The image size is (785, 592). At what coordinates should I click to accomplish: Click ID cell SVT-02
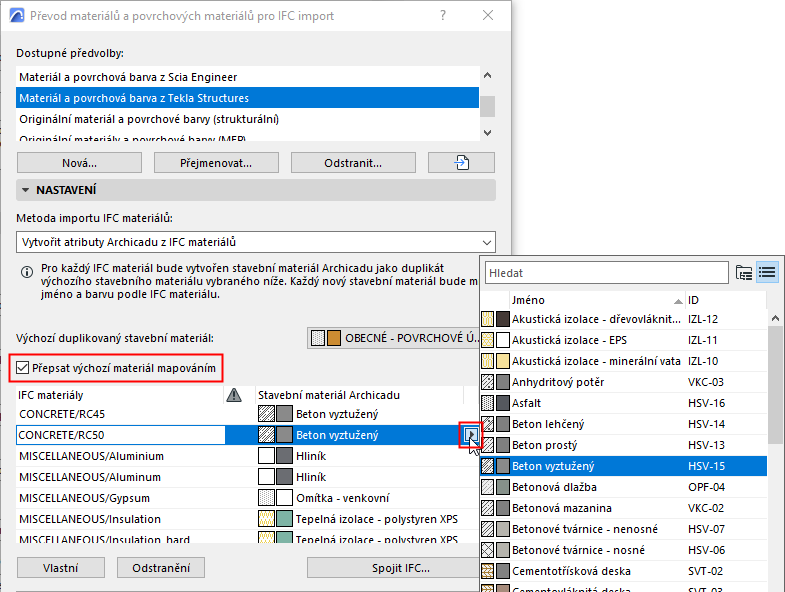tap(705, 571)
